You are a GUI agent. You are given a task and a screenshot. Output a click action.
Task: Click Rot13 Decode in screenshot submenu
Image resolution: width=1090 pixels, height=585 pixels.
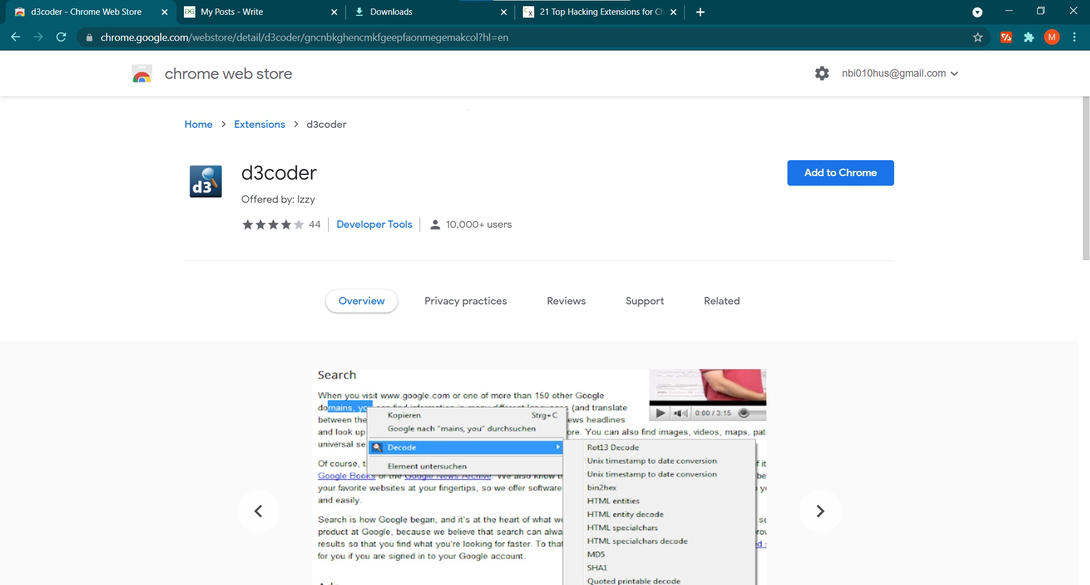point(612,447)
